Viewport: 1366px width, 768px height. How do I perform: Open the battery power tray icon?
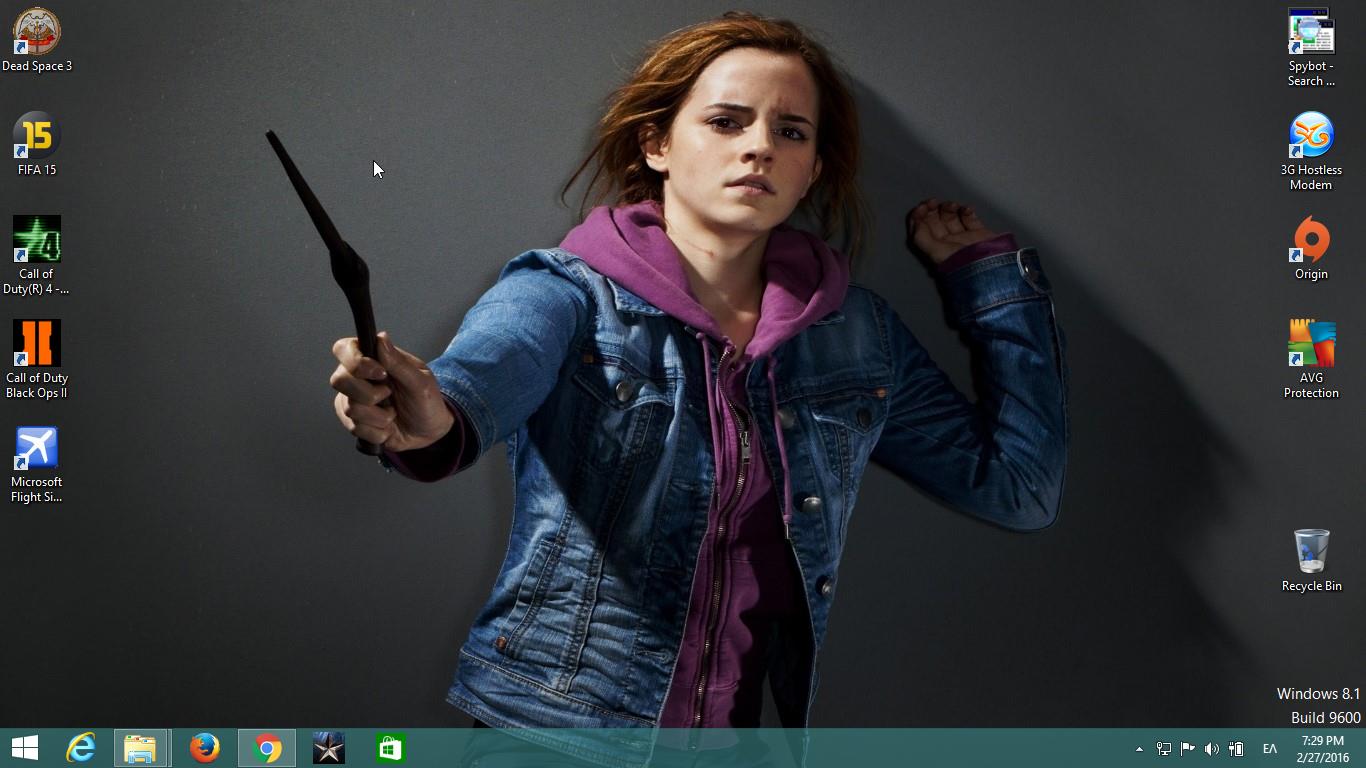1236,749
